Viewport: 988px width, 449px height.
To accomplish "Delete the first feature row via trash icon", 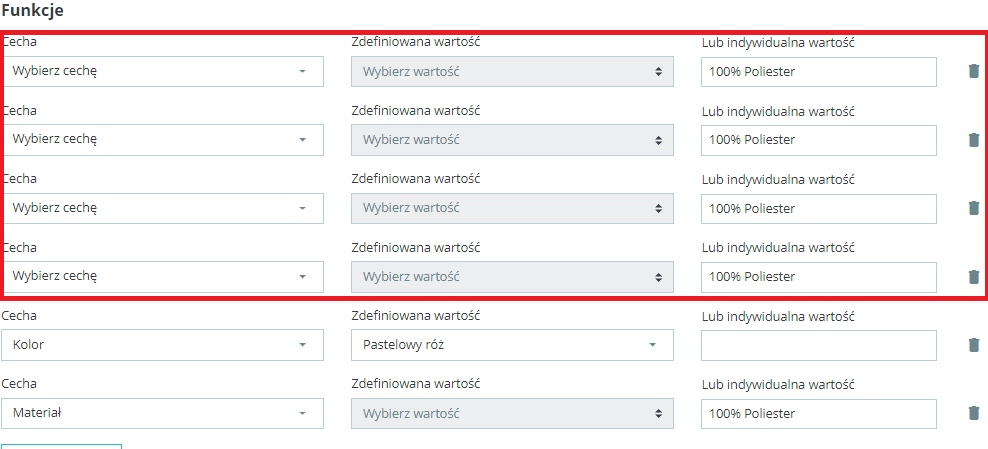I will (974, 71).
